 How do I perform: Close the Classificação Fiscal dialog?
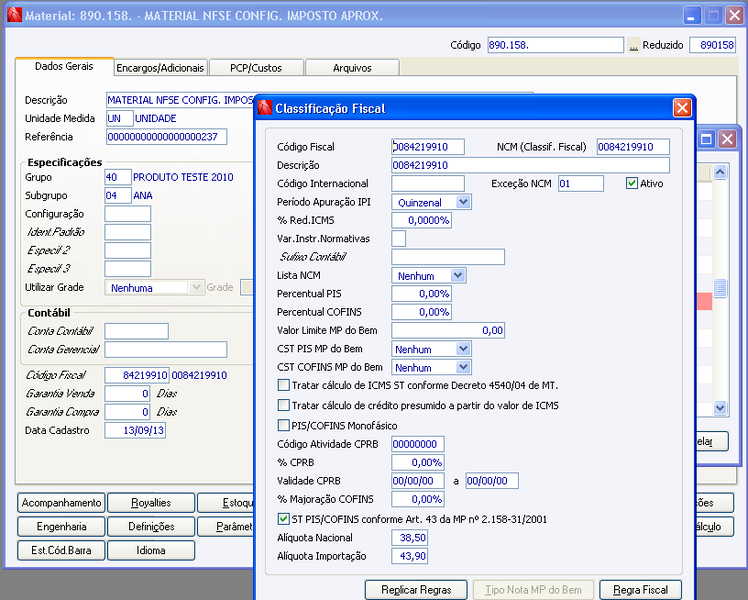click(682, 108)
